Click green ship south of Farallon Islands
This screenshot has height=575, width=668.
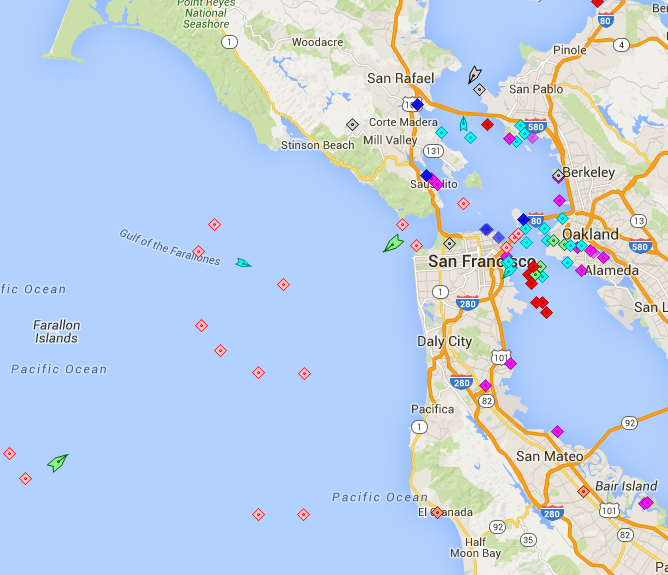(x=58, y=462)
